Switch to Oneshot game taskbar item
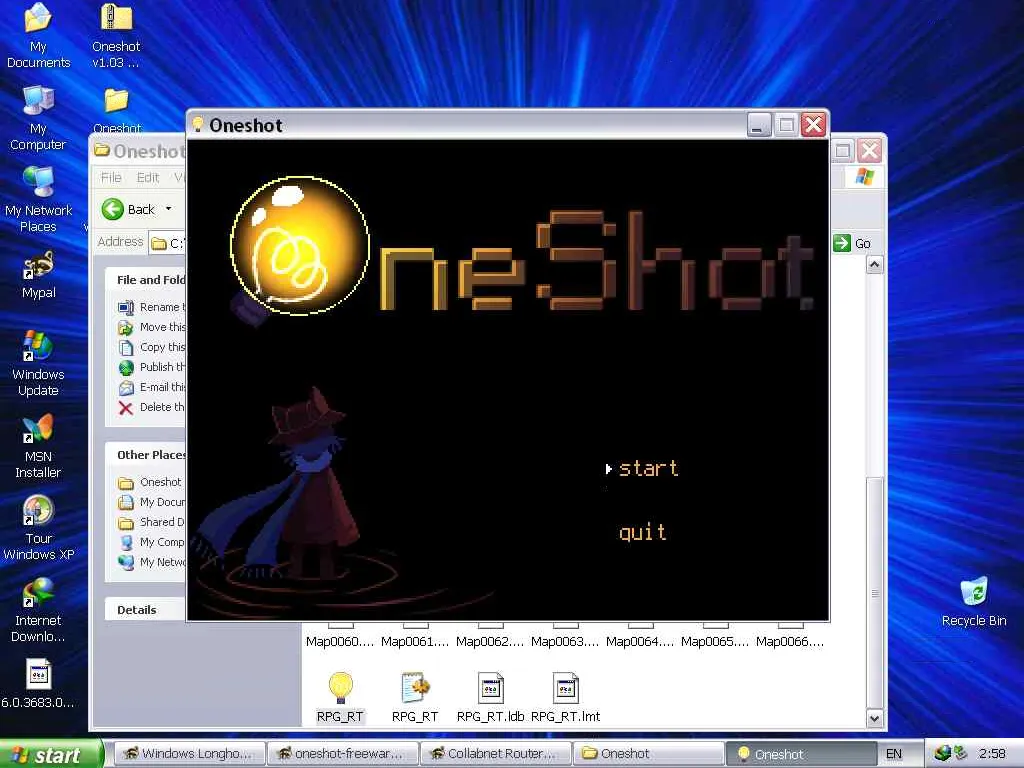 [801, 754]
